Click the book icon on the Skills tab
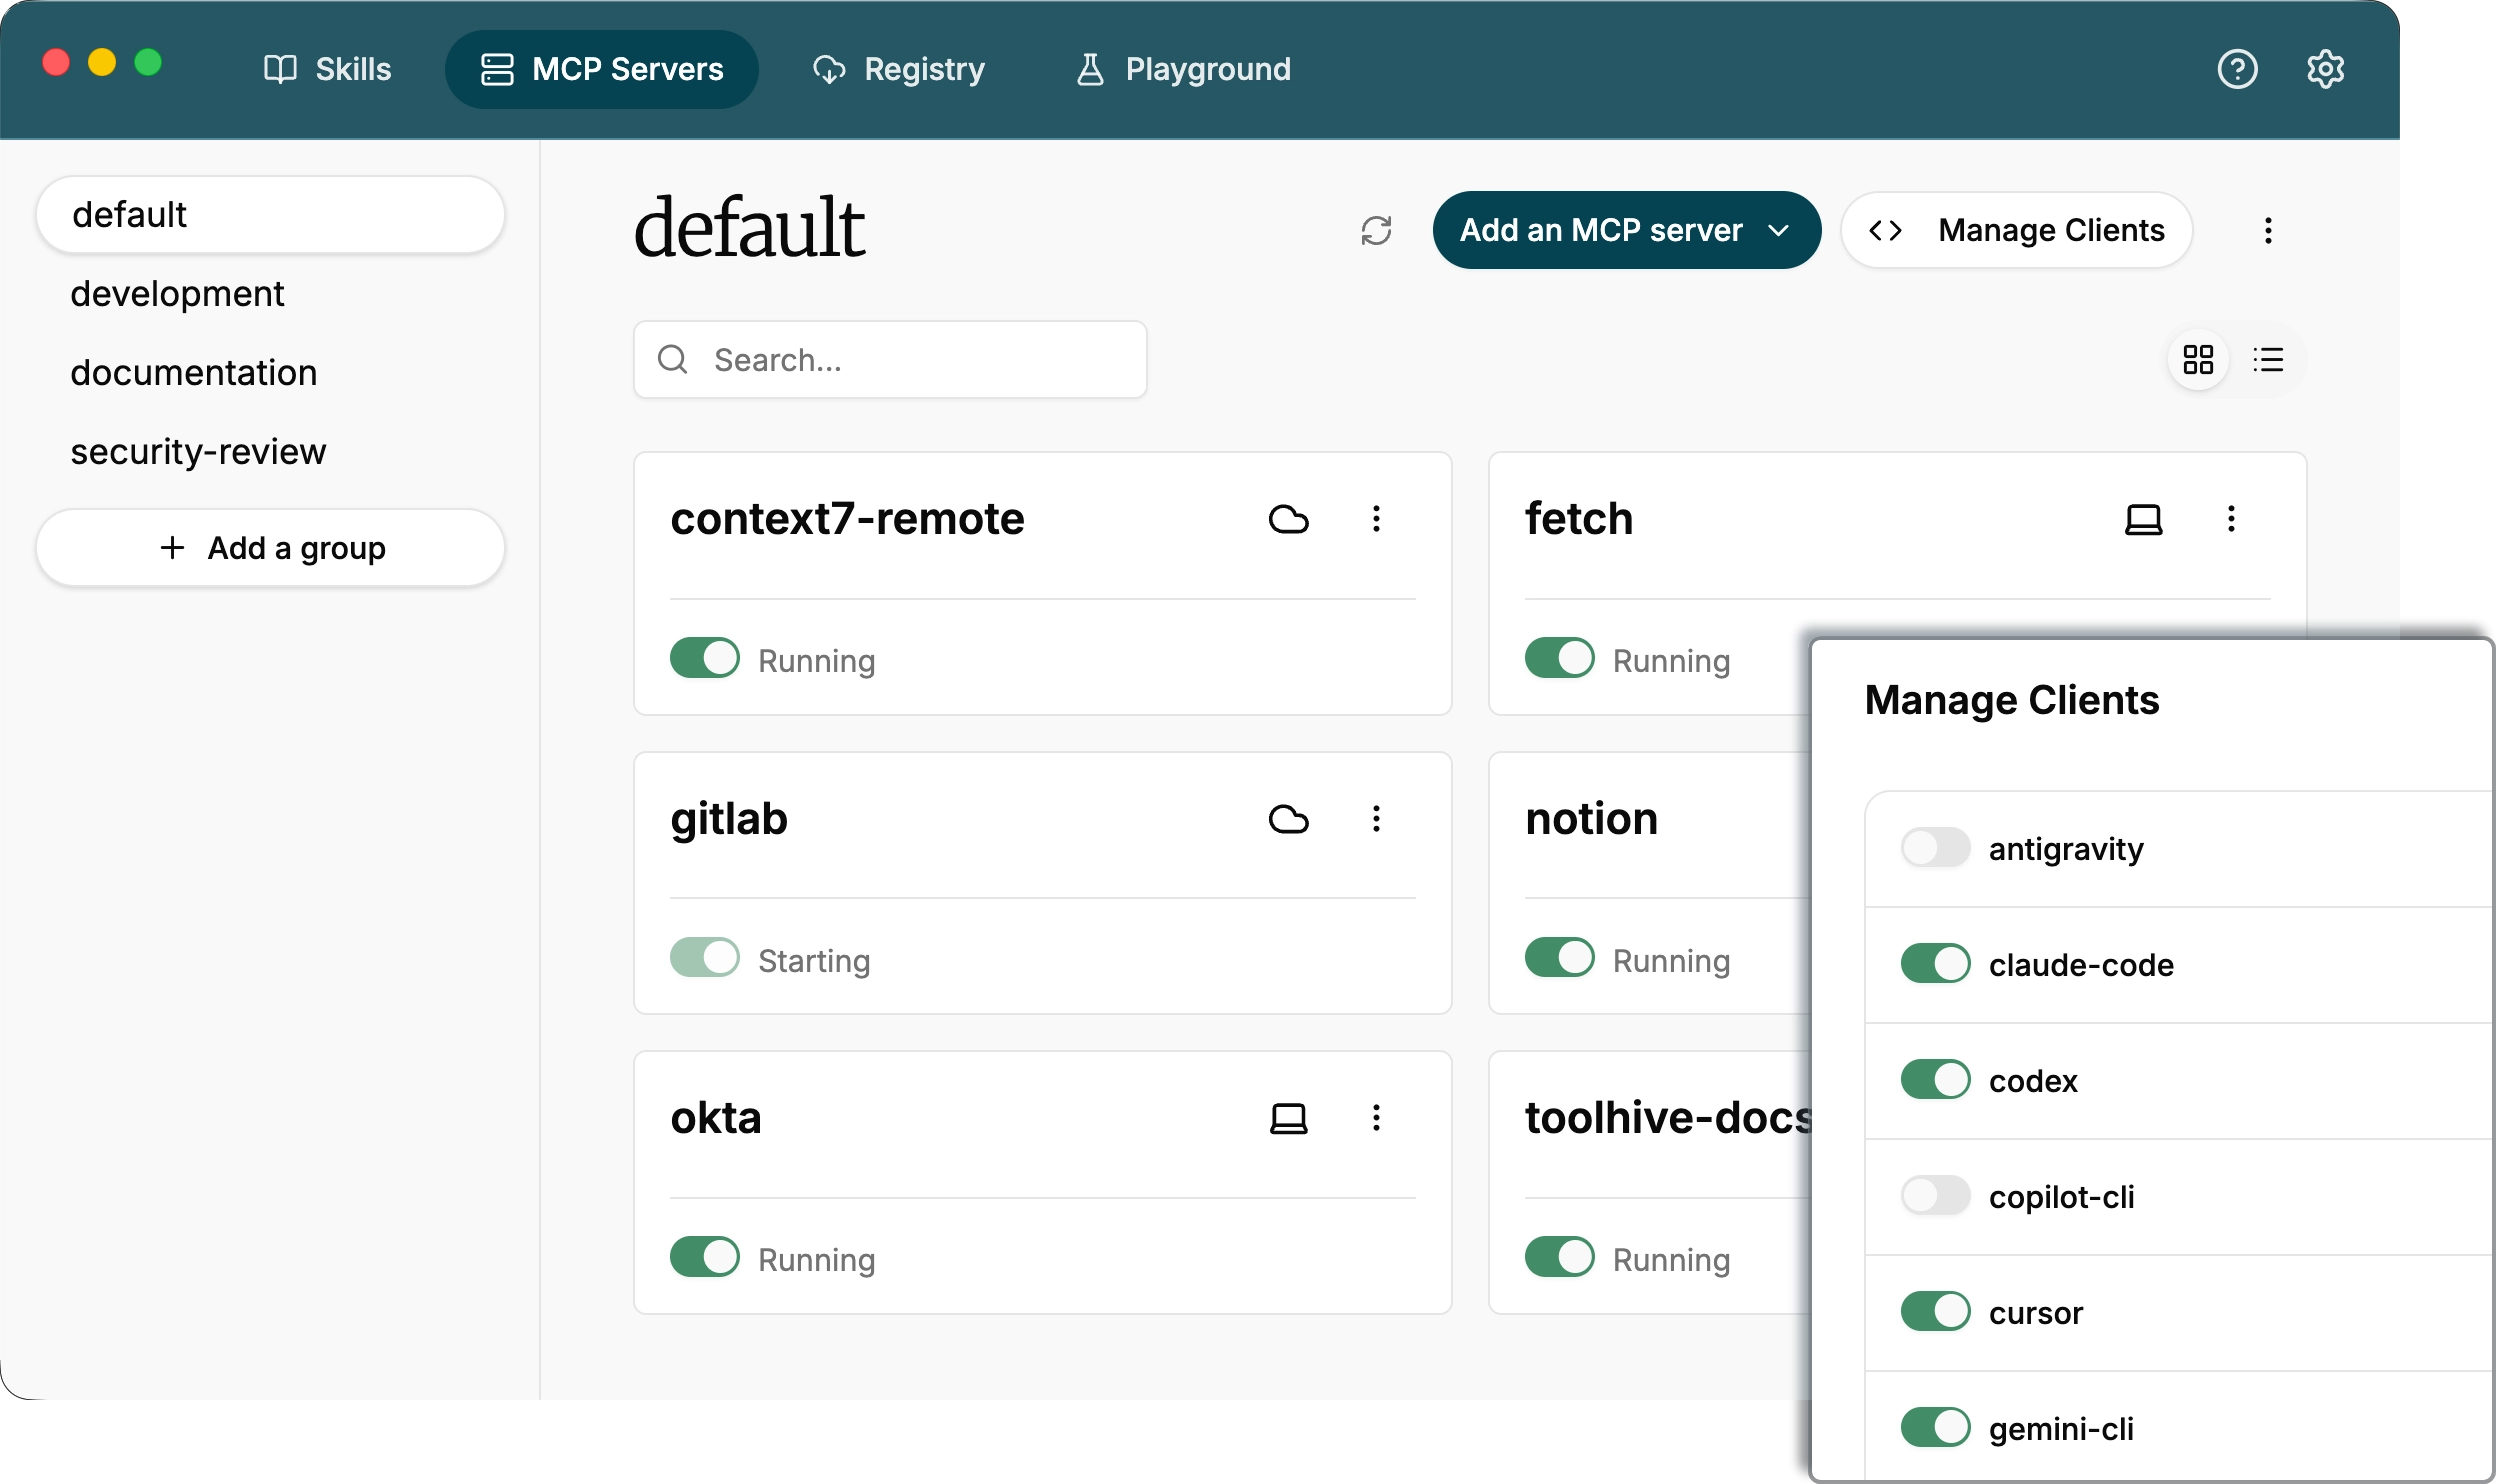The width and height of the screenshot is (2496, 1484). pyautogui.click(x=280, y=69)
